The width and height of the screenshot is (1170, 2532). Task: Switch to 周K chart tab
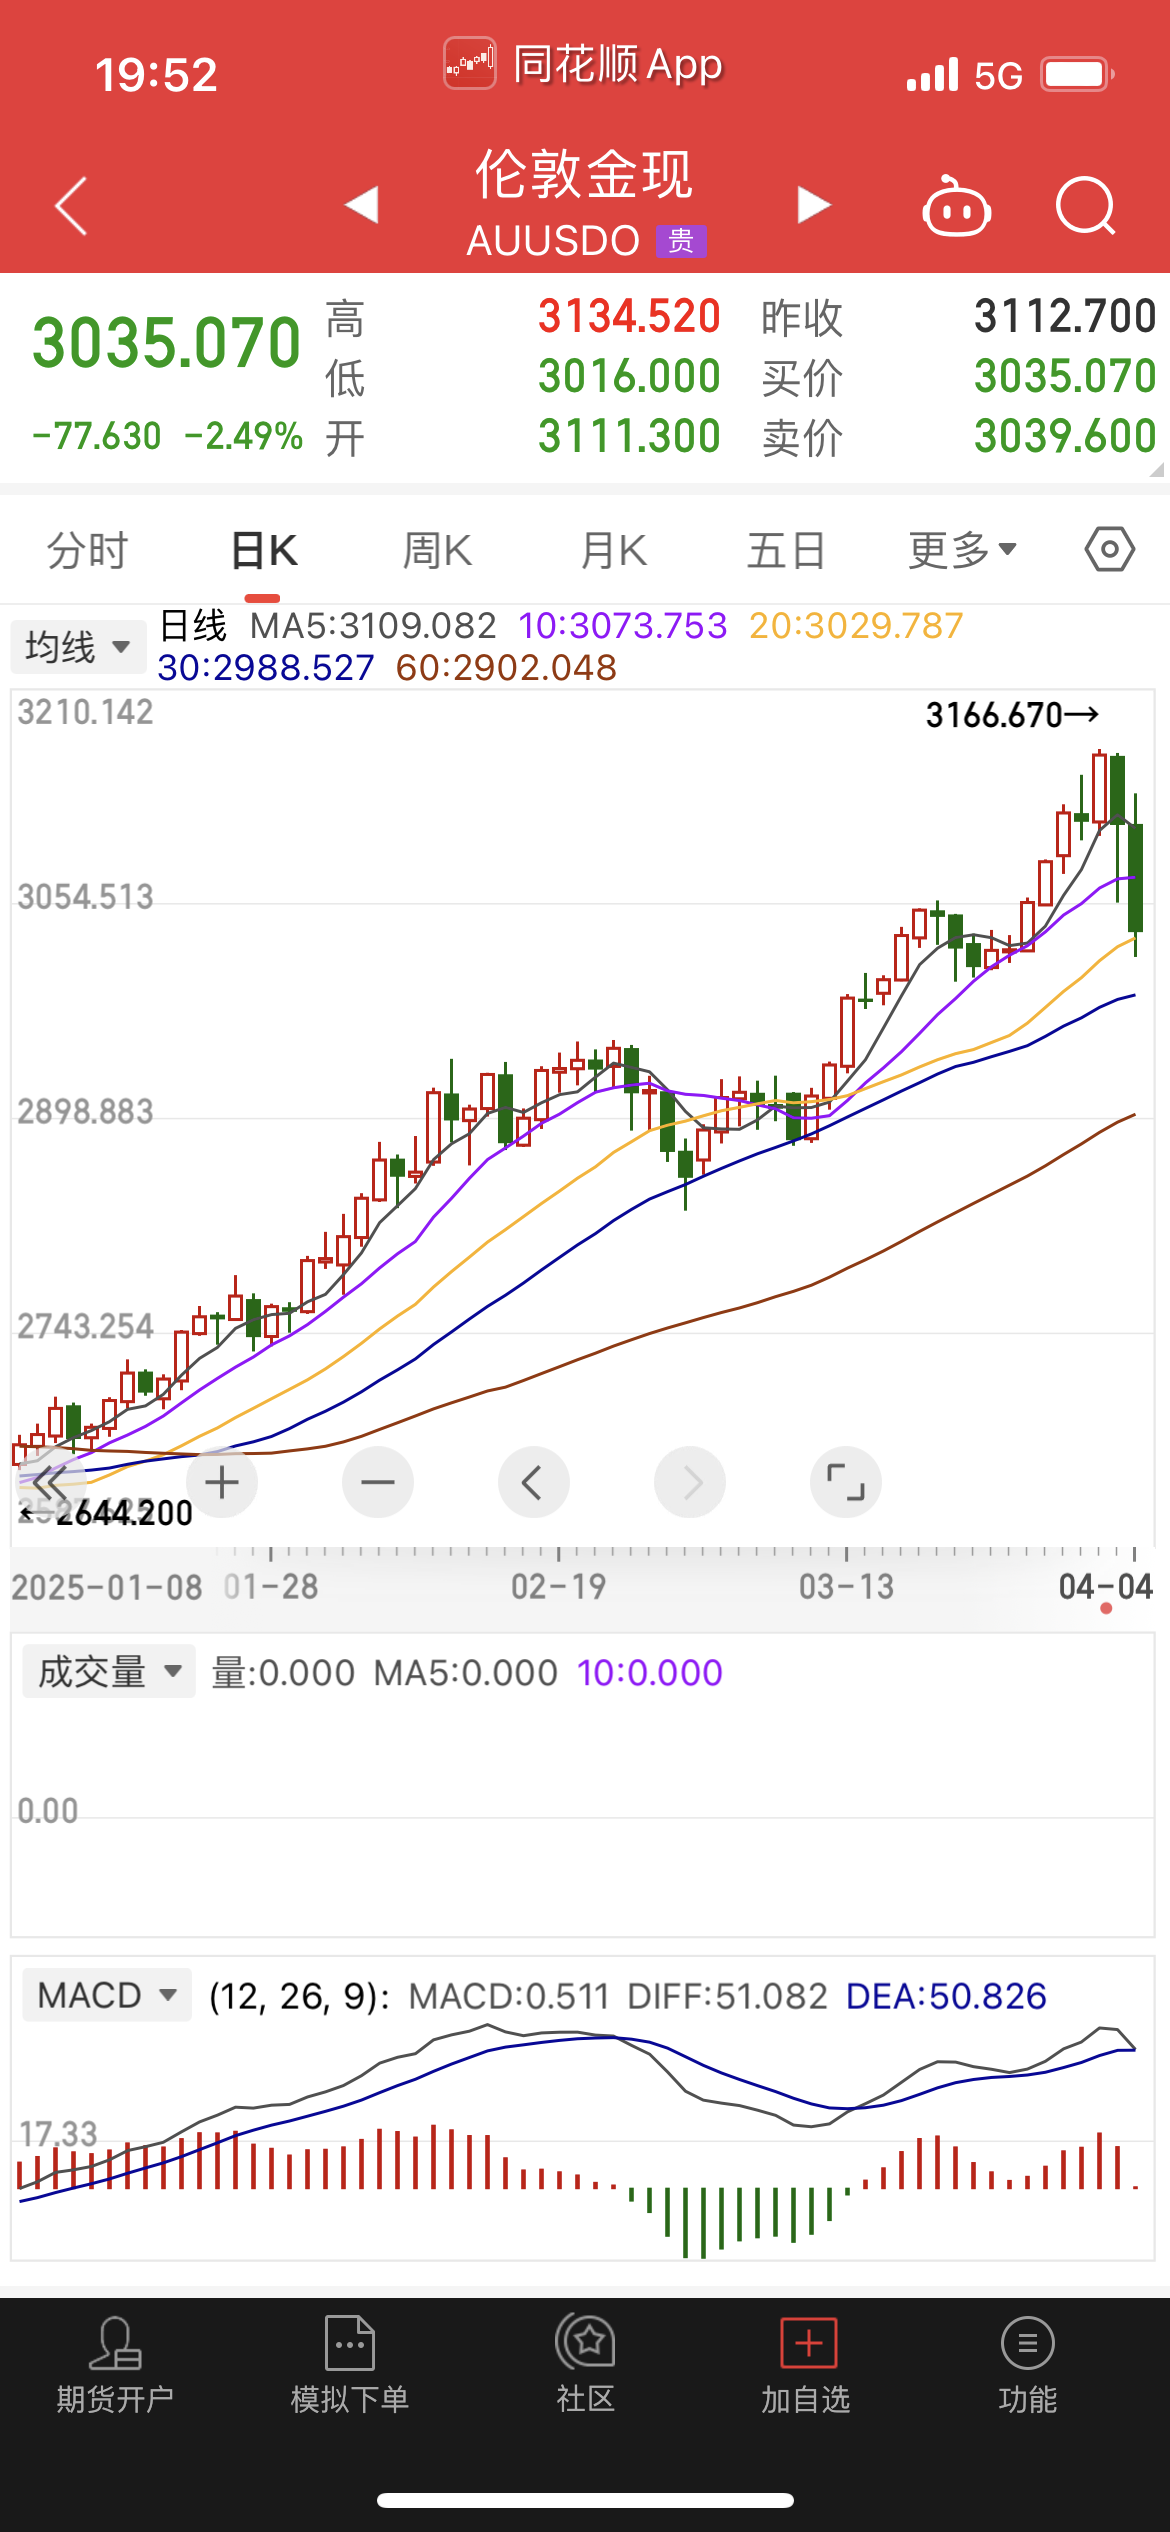tap(437, 550)
